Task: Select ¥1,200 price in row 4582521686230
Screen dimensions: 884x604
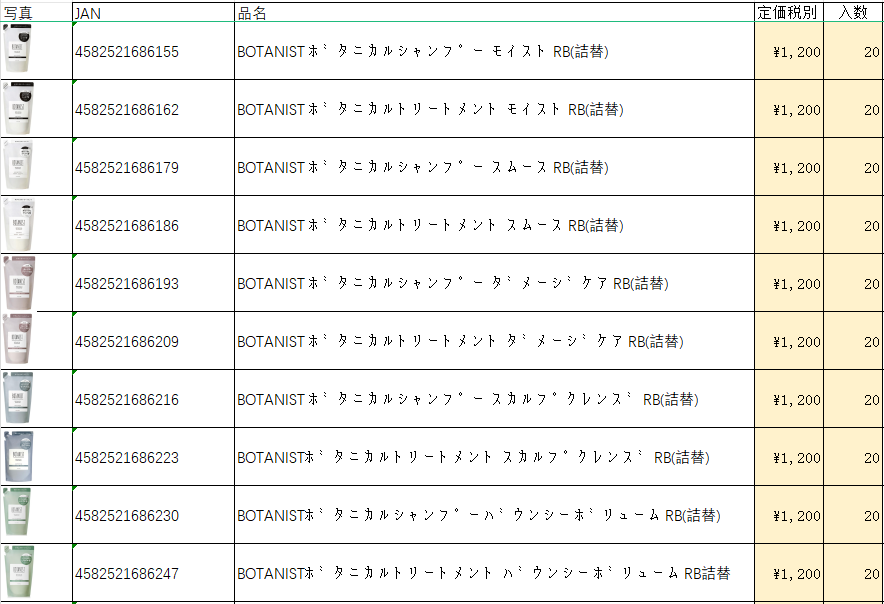Action: pyautogui.click(x=789, y=515)
